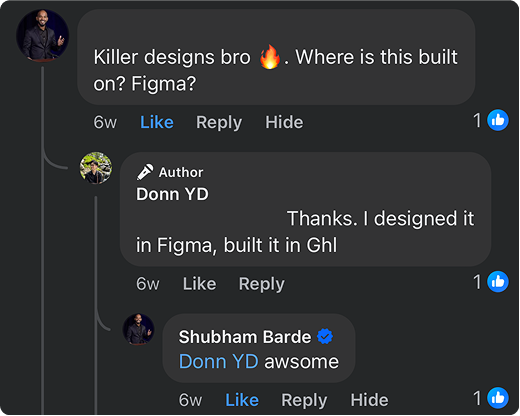Click the fire emoji in the top comment
Viewport: 520px width, 416px height.
pyautogui.click(x=270, y=57)
